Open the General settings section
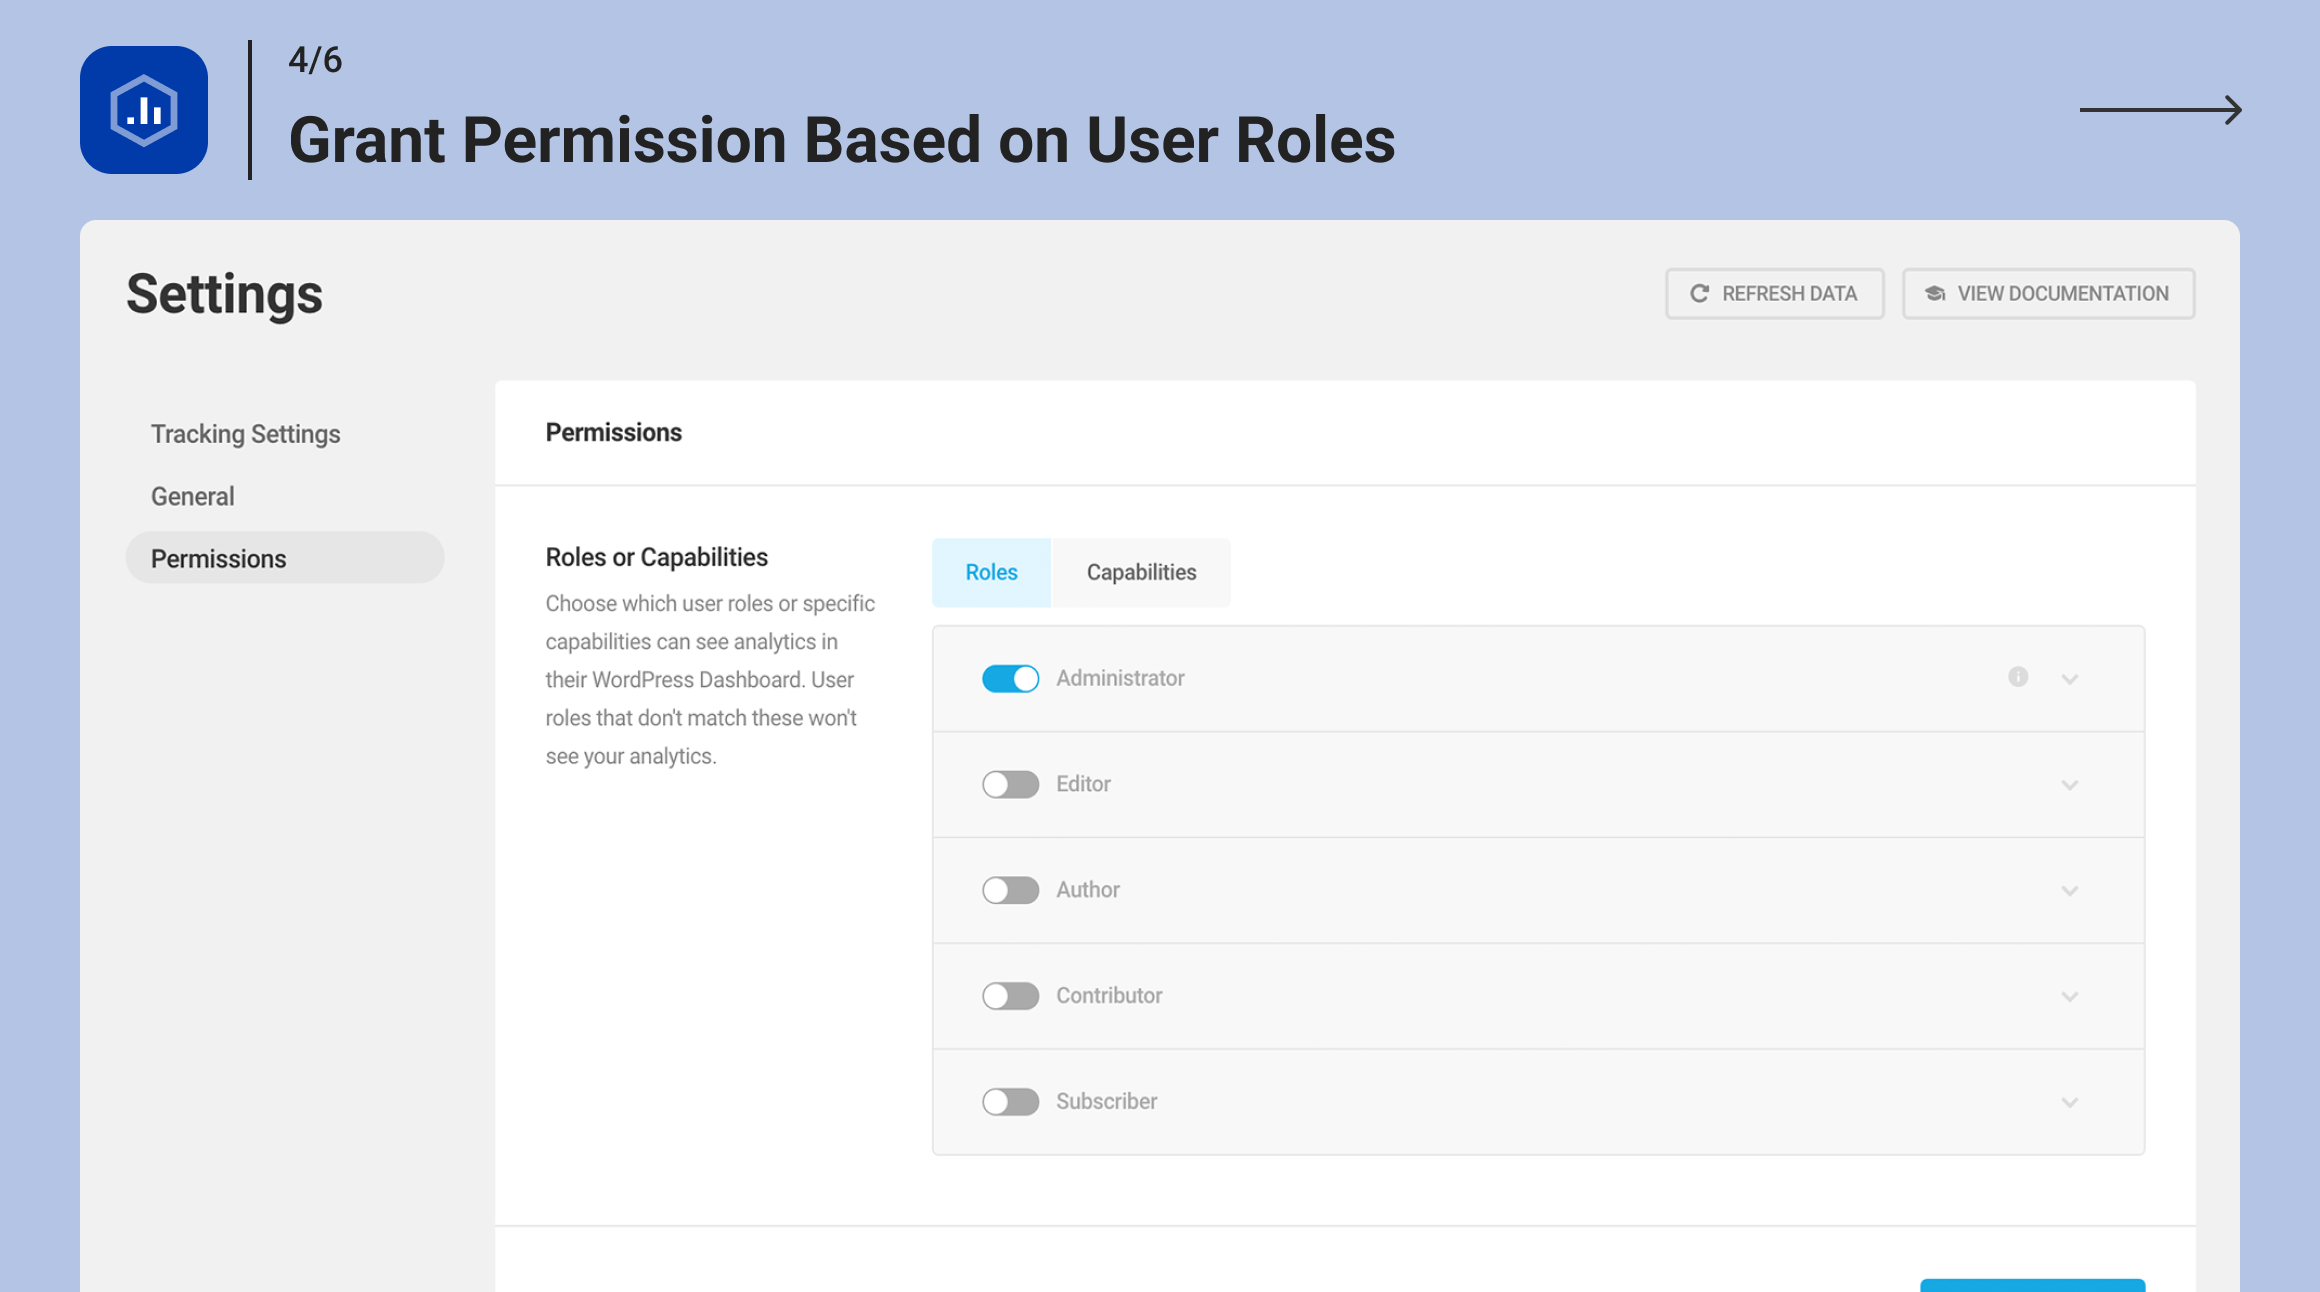 coord(192,497)
